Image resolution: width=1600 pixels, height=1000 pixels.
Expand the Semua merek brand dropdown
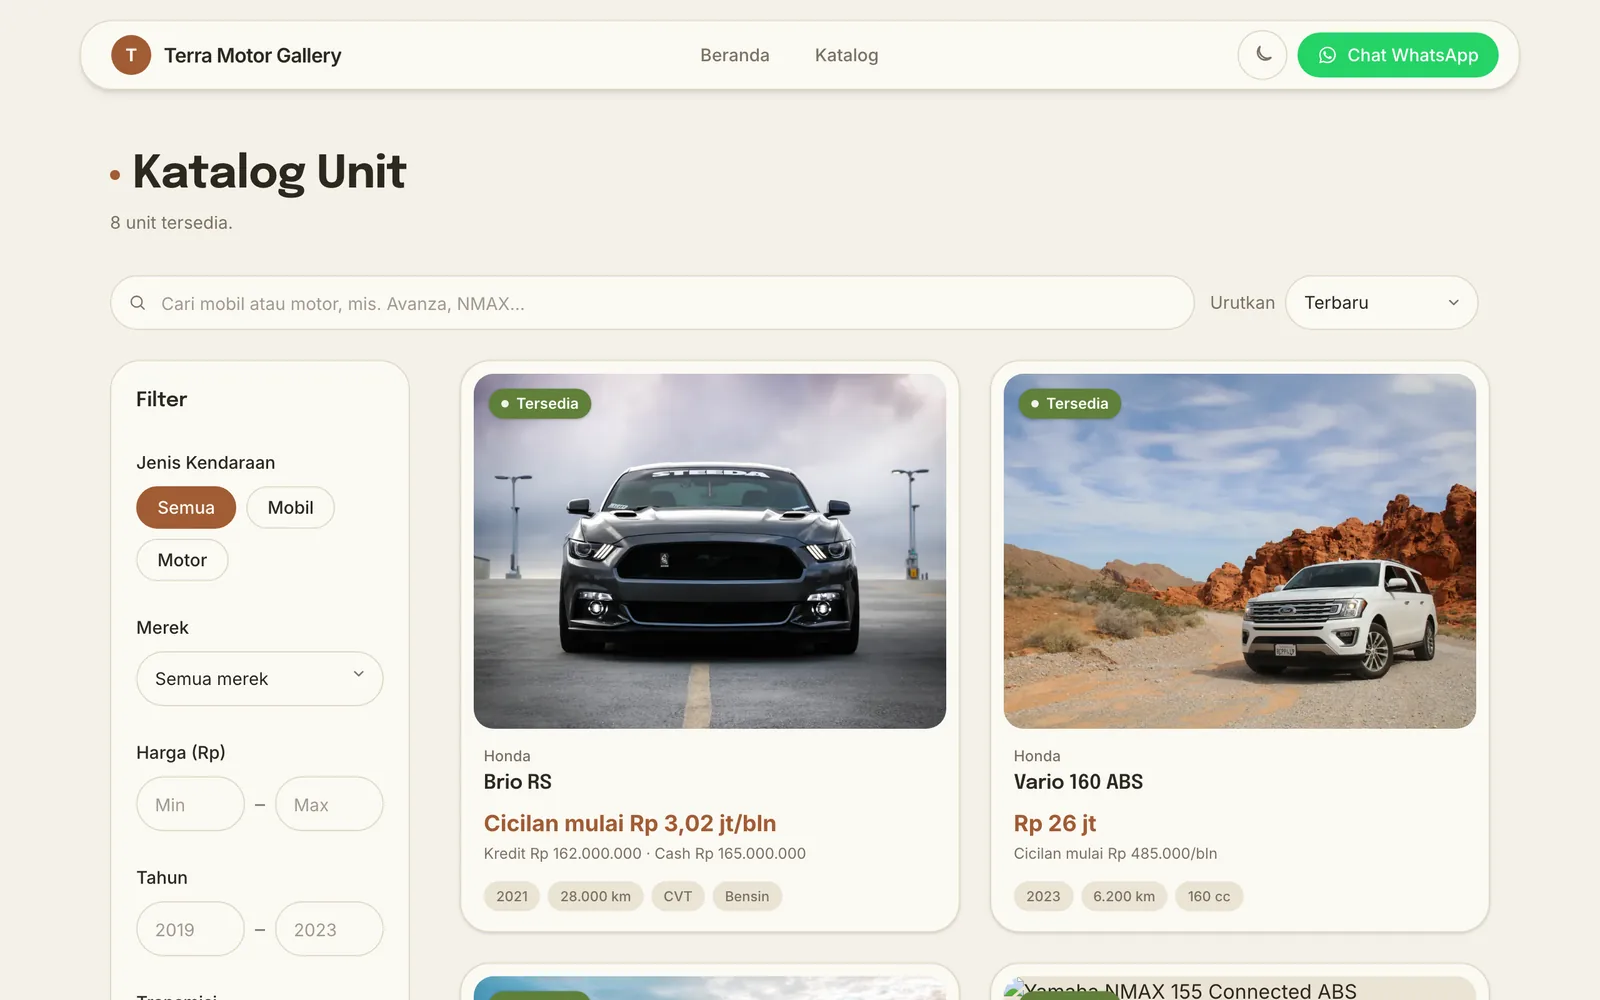coord(260,679)
